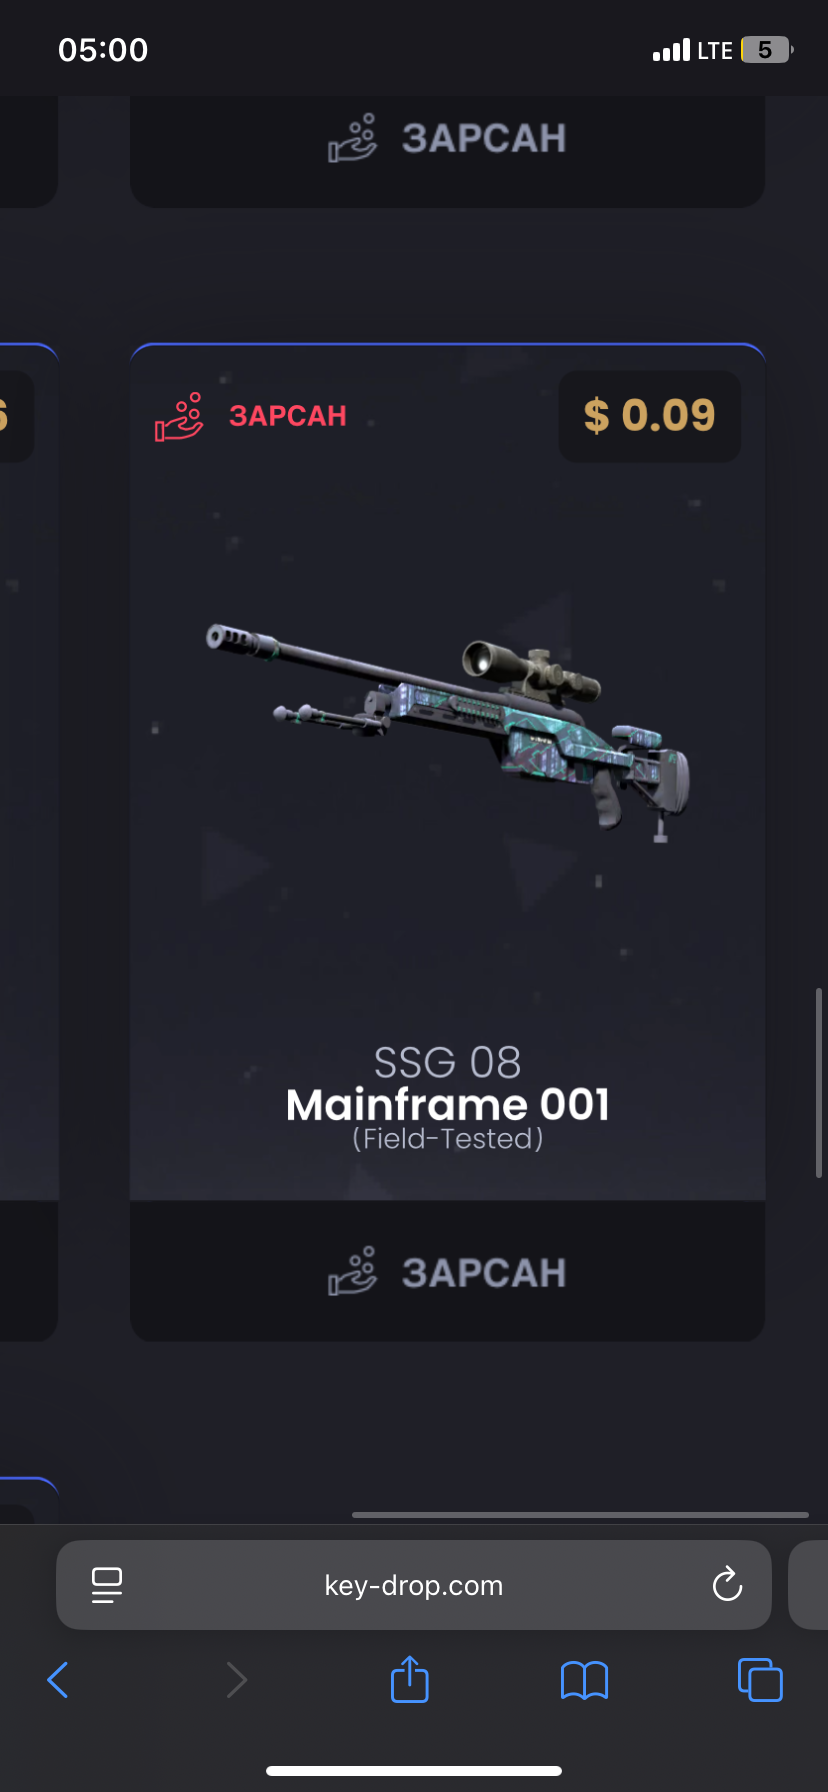828x1792 pixels.
Task: Go back with Safari back arrow
Action: [58, 1680]
